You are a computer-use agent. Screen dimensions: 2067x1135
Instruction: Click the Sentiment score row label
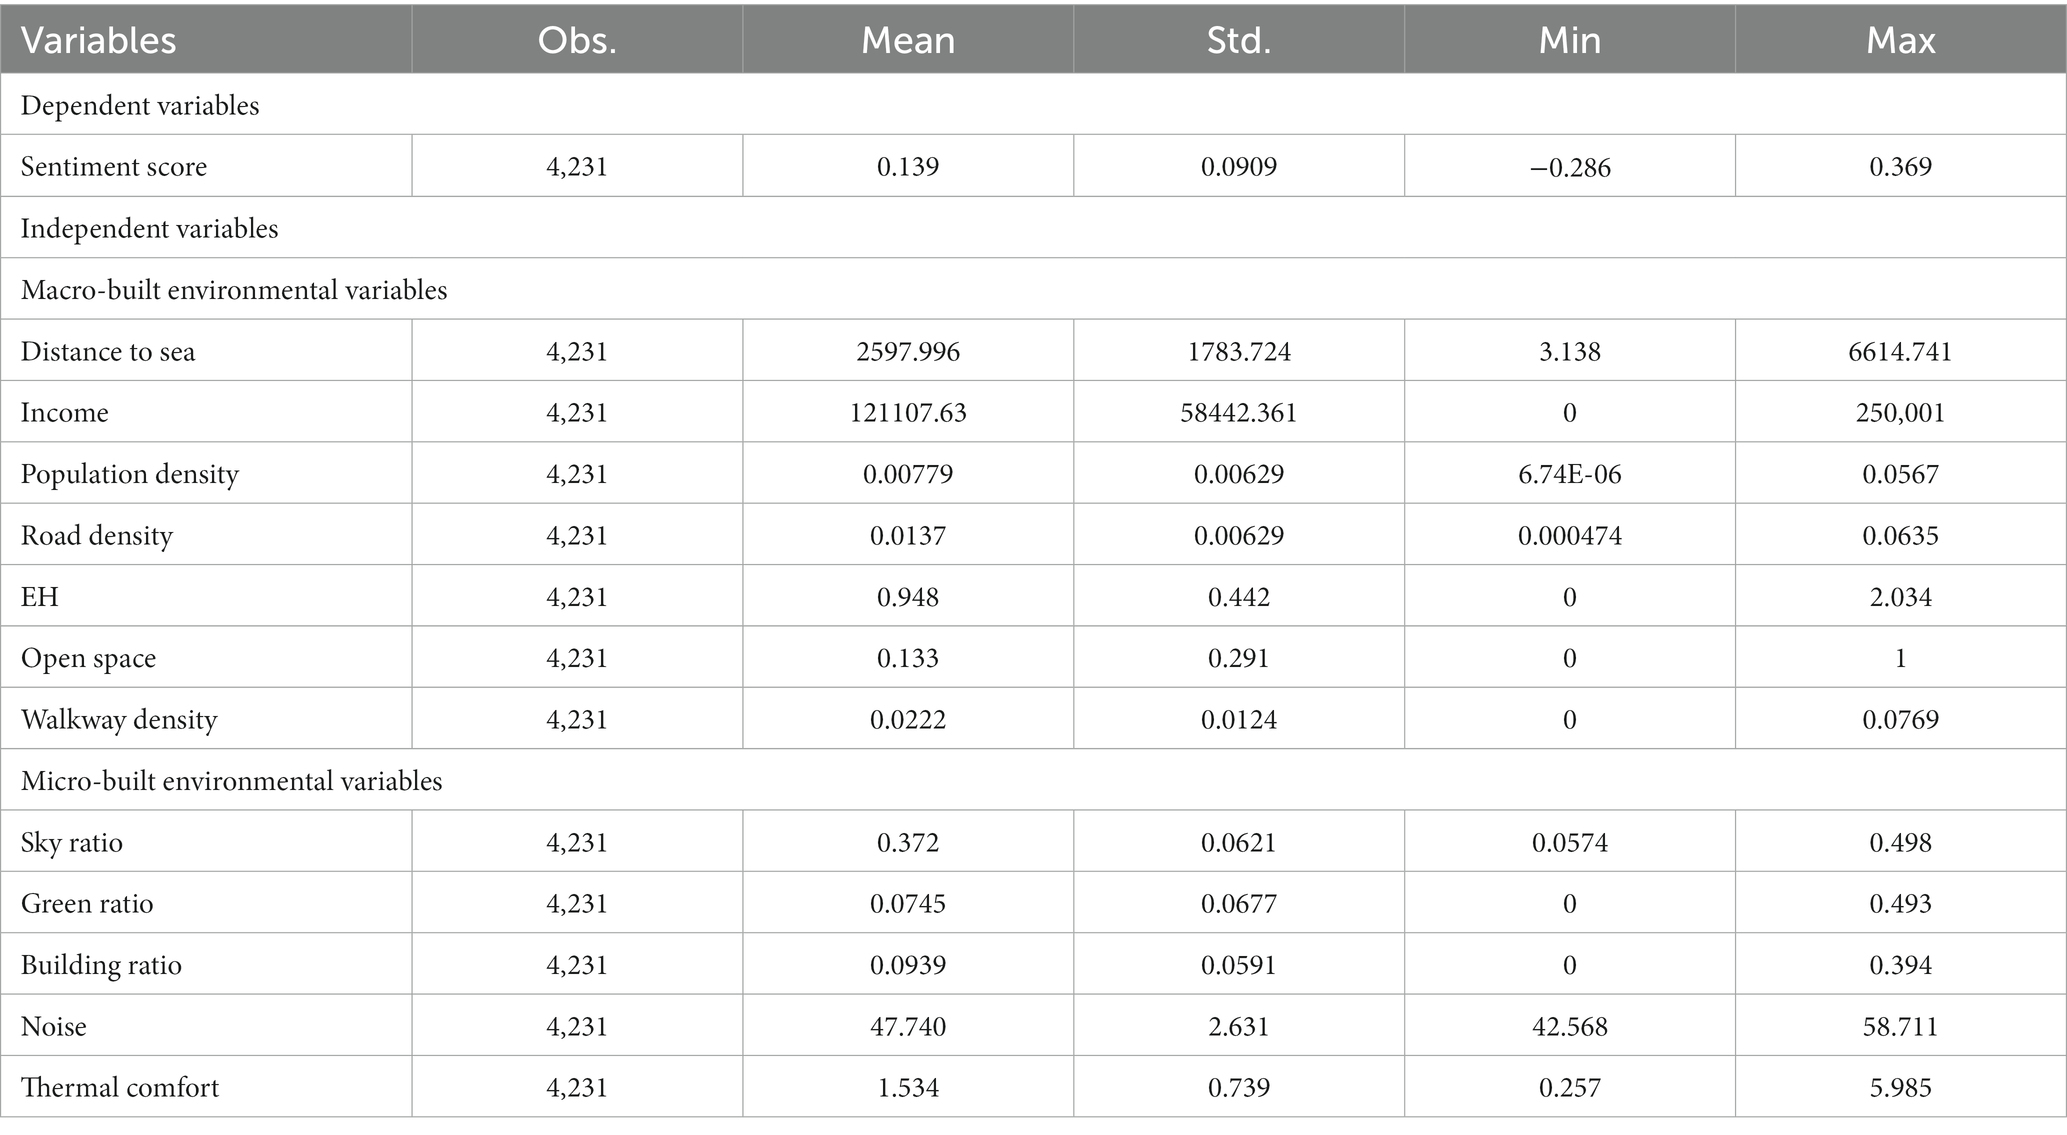coord(114,166)
